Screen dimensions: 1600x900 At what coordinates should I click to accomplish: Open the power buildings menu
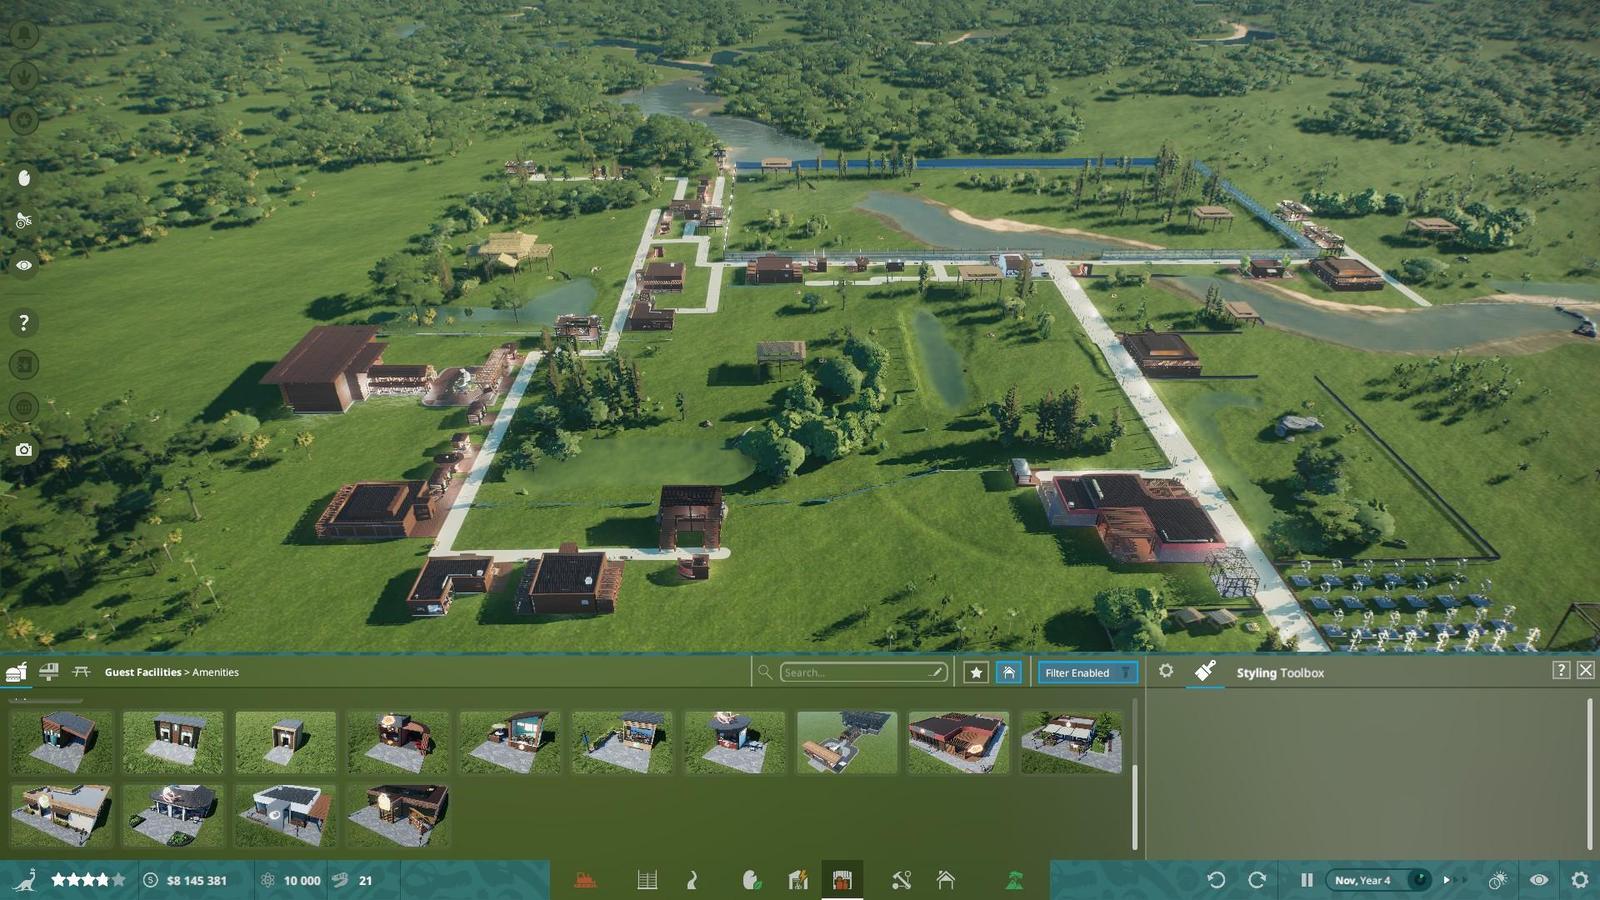point(798,880)
